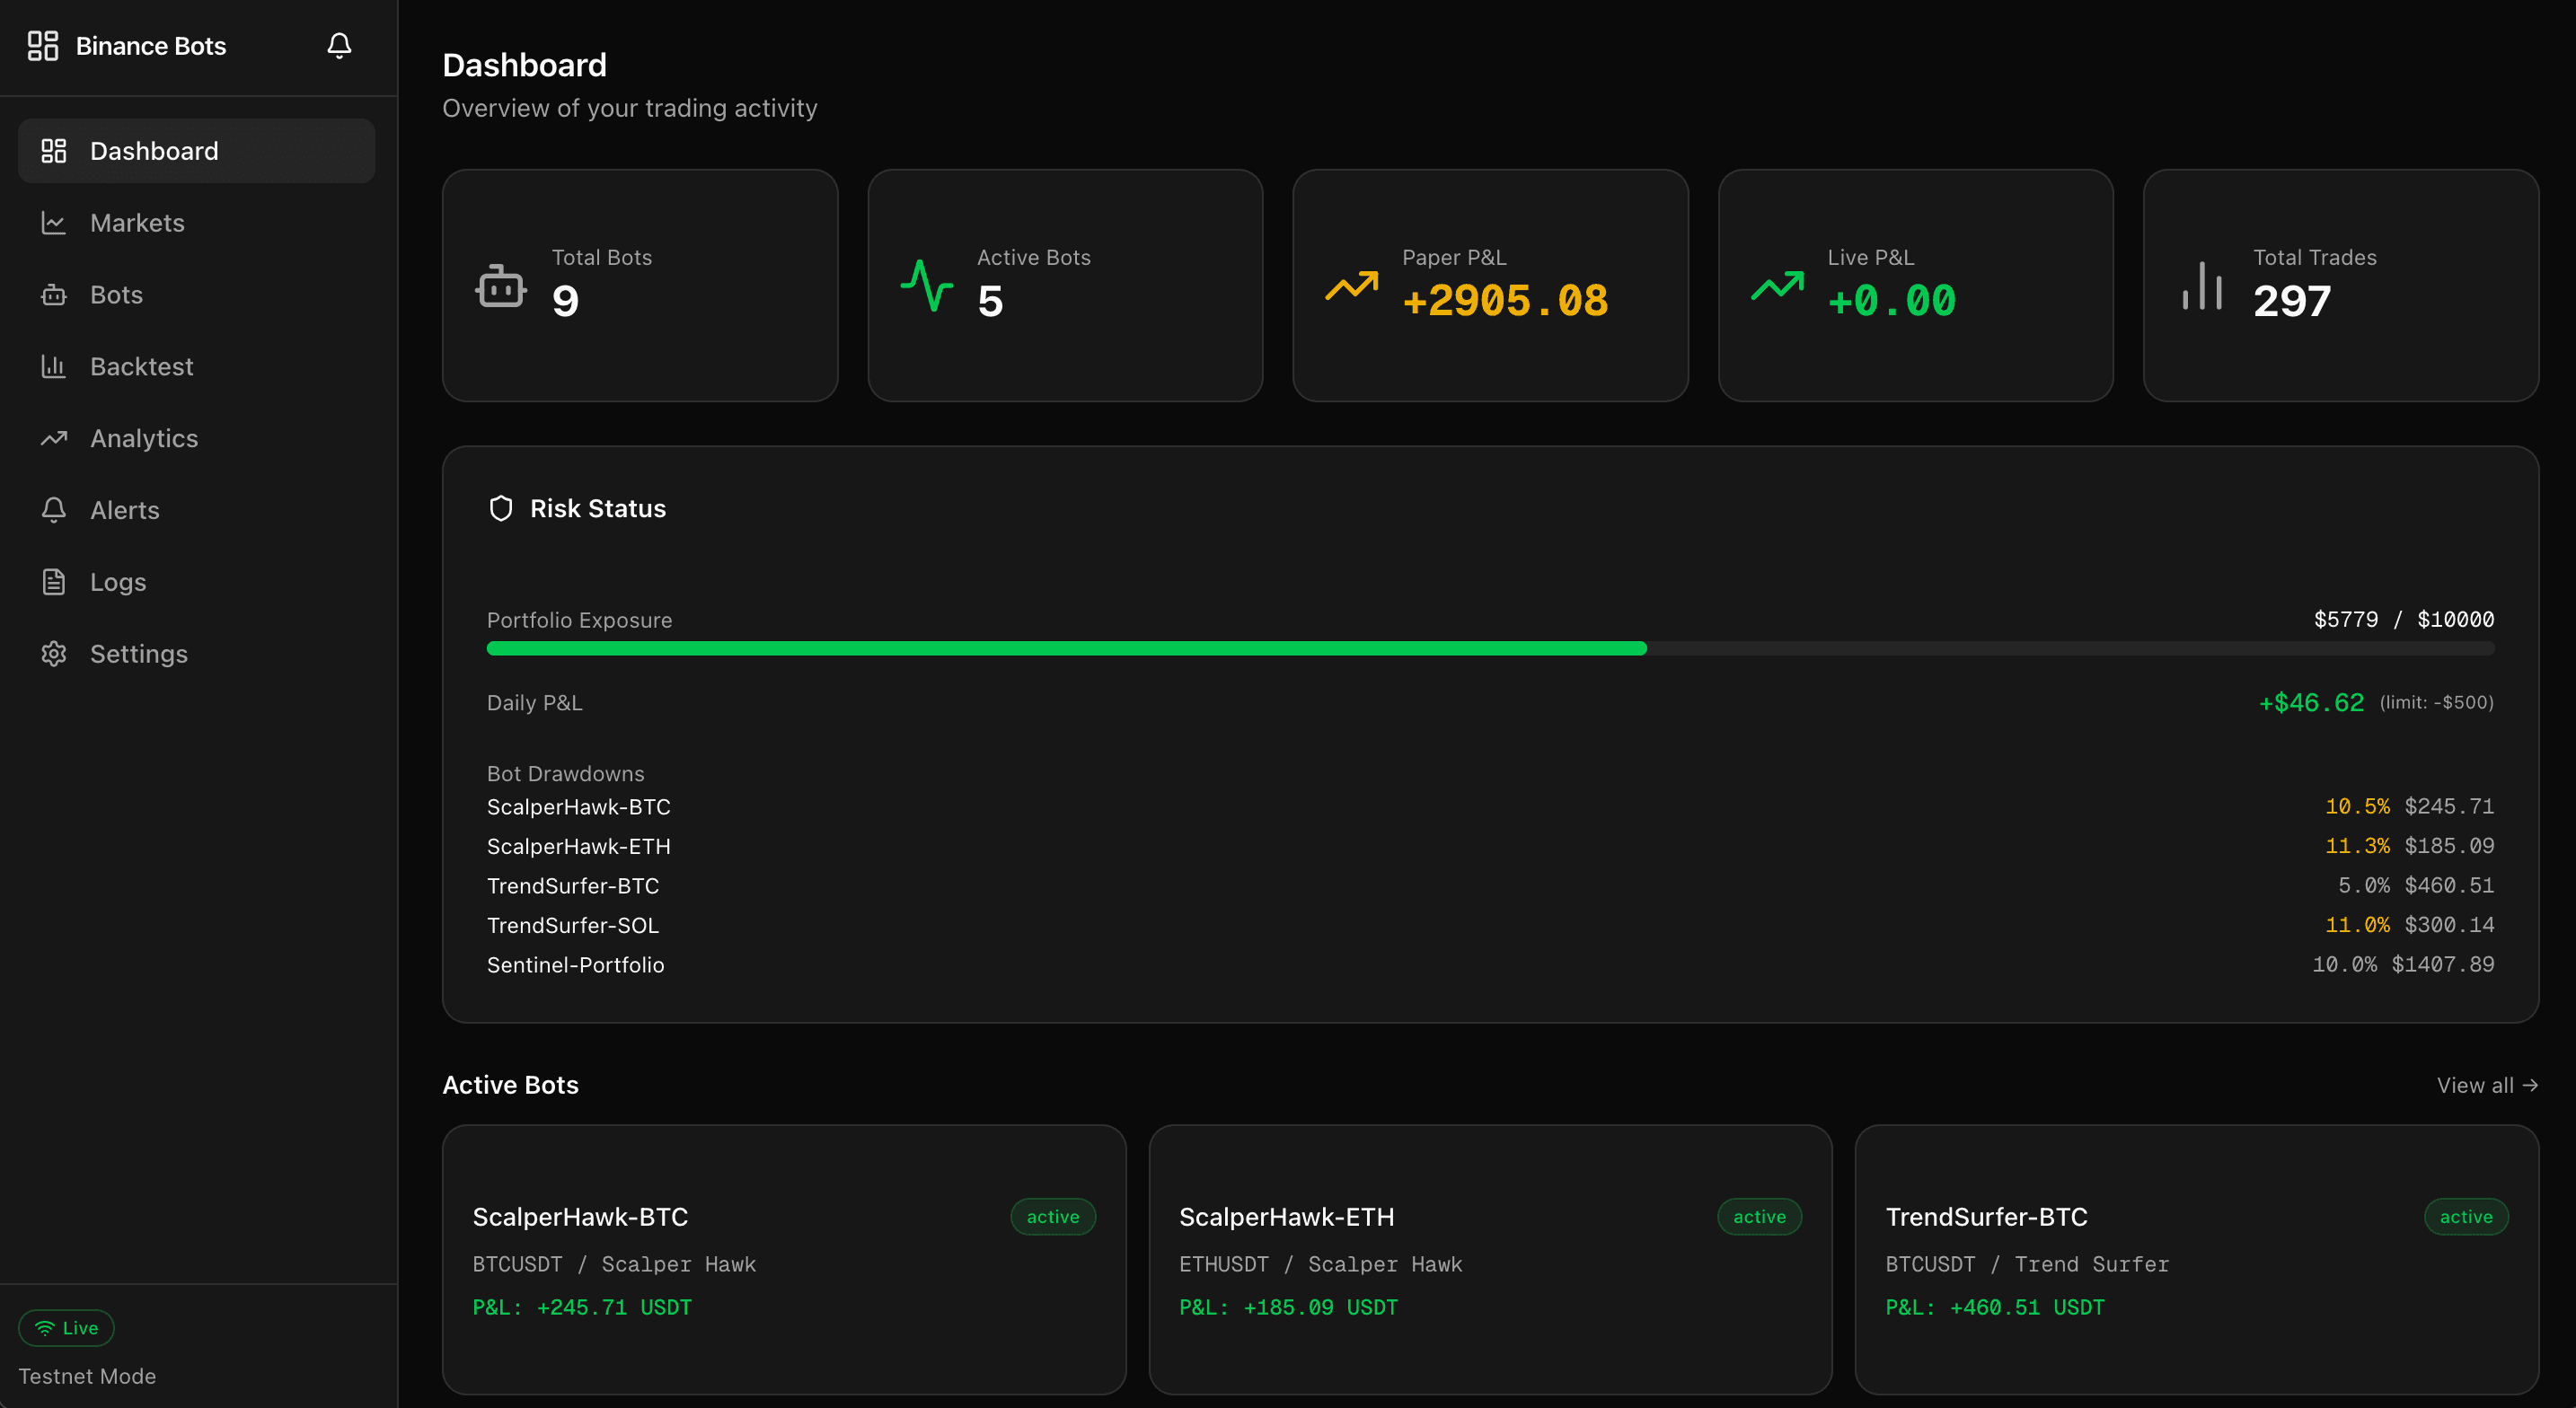Click the Binance Bots logo icon
Image resolution: width=2576 pixels, height=1408 pixels.
pyautogui.click(x=42, y=45)
